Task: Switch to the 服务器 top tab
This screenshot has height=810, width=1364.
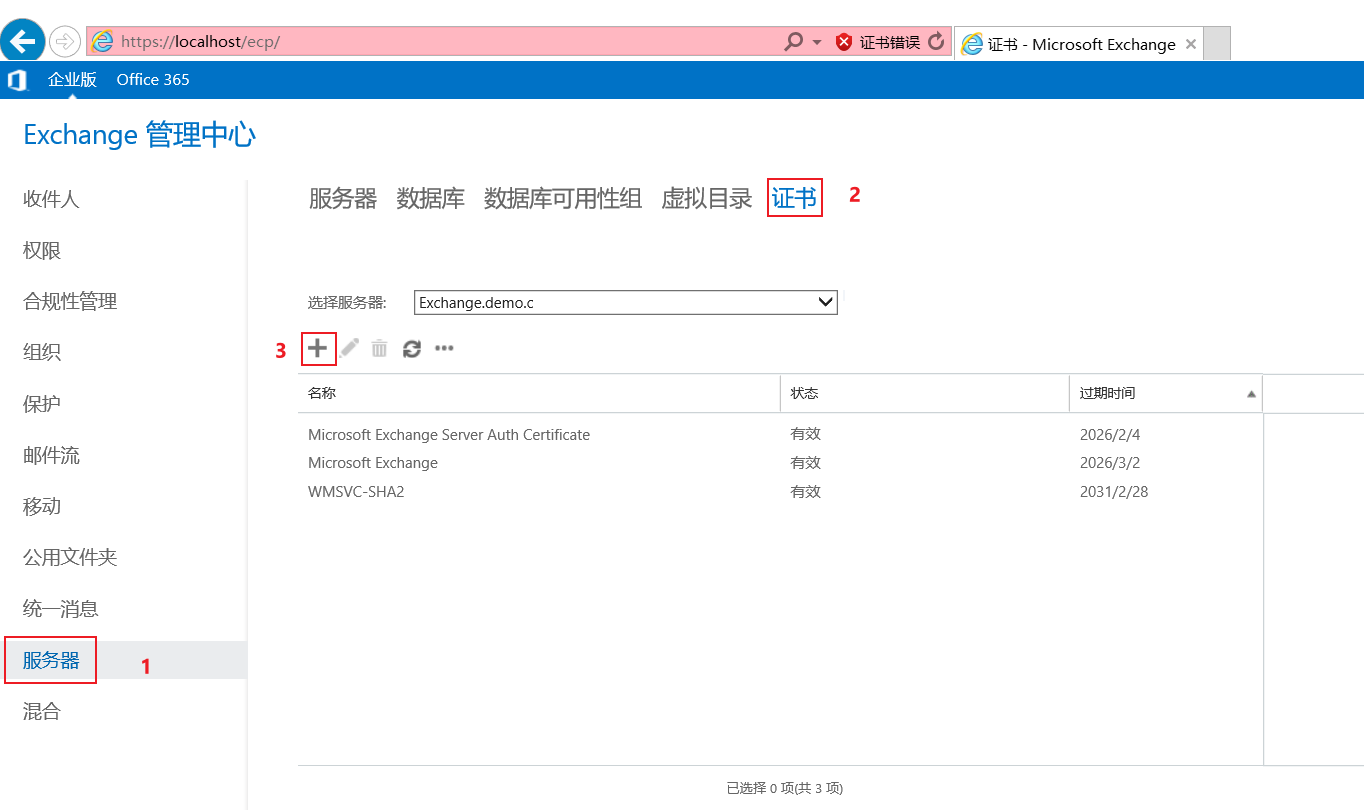Action: click(x=343, y=198)
